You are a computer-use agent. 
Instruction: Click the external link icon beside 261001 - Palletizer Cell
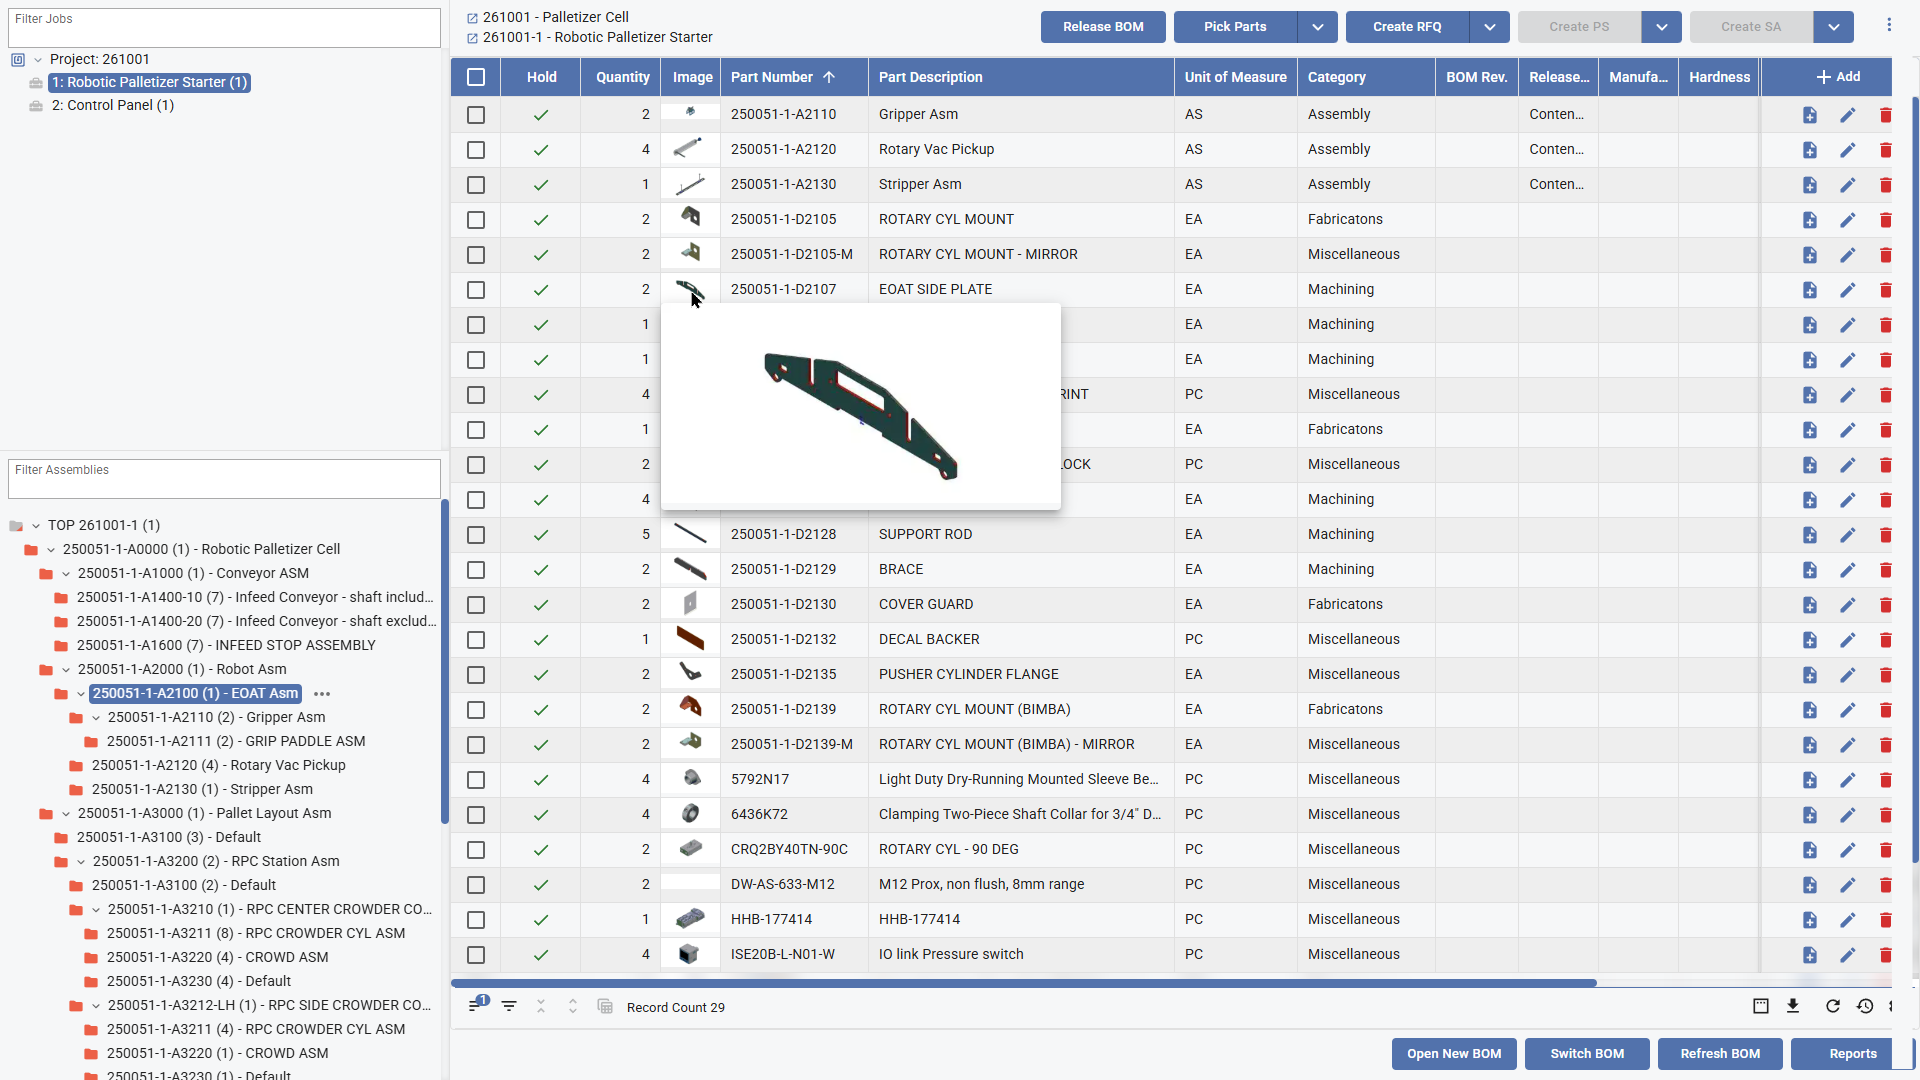(x=472, y=18)
